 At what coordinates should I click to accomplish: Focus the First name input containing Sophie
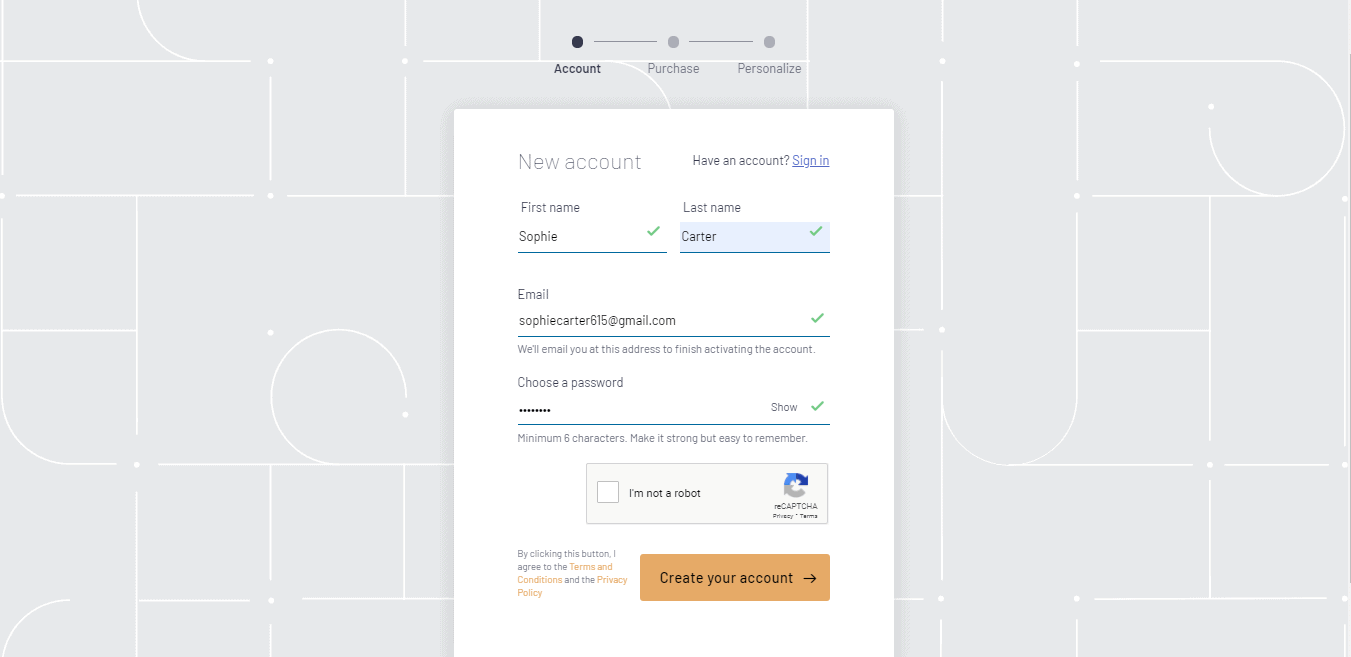(x=580, y=237)
